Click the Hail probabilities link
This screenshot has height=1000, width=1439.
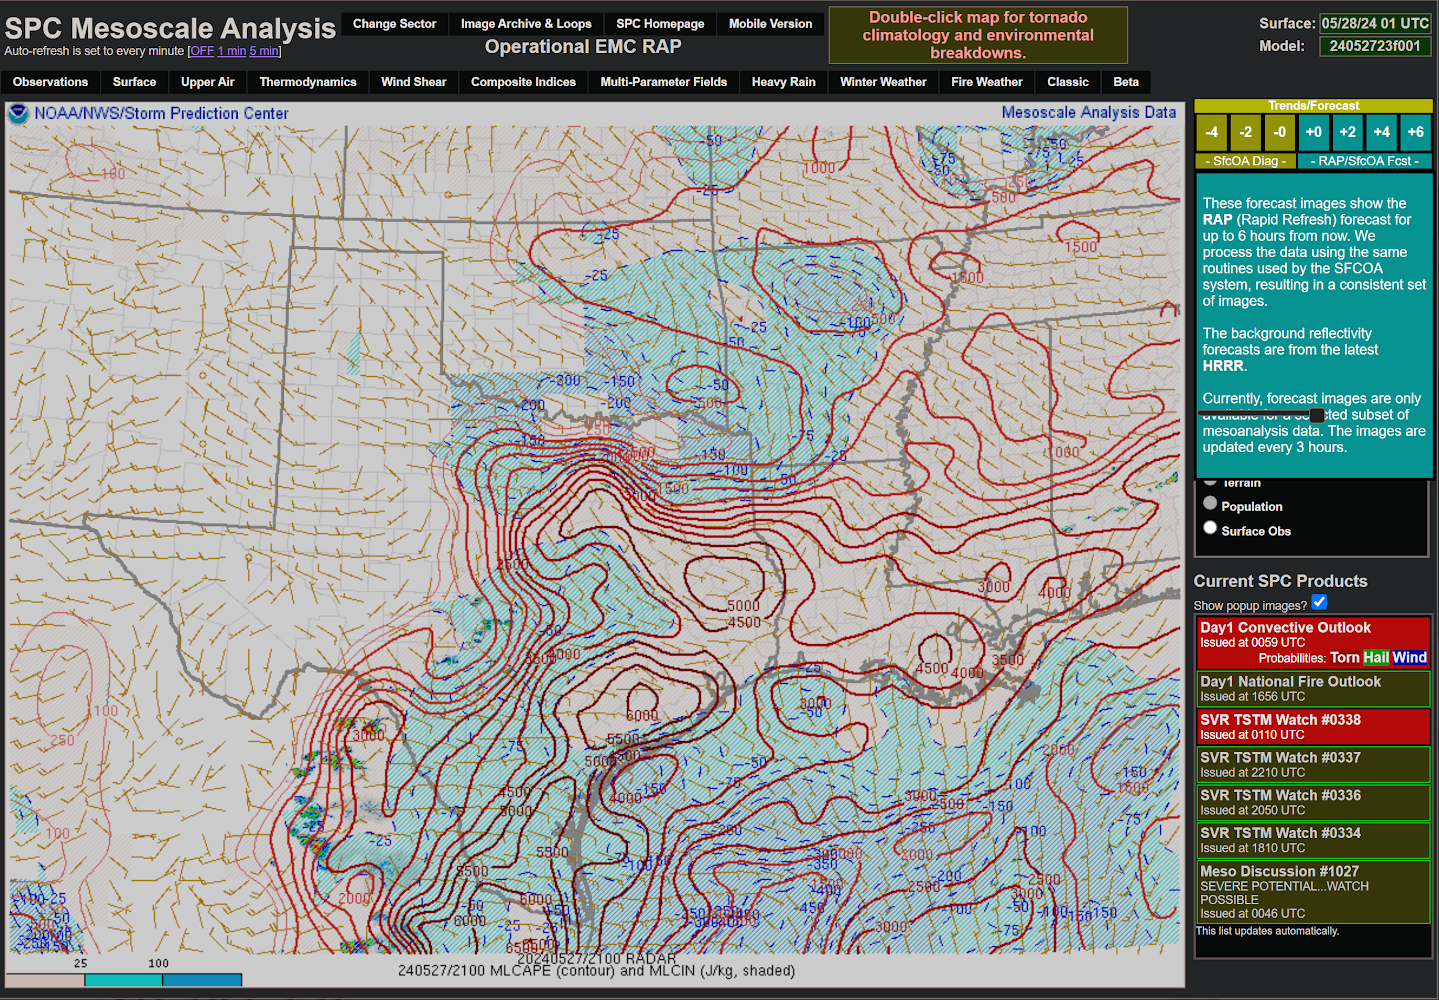click(1376, 658)
